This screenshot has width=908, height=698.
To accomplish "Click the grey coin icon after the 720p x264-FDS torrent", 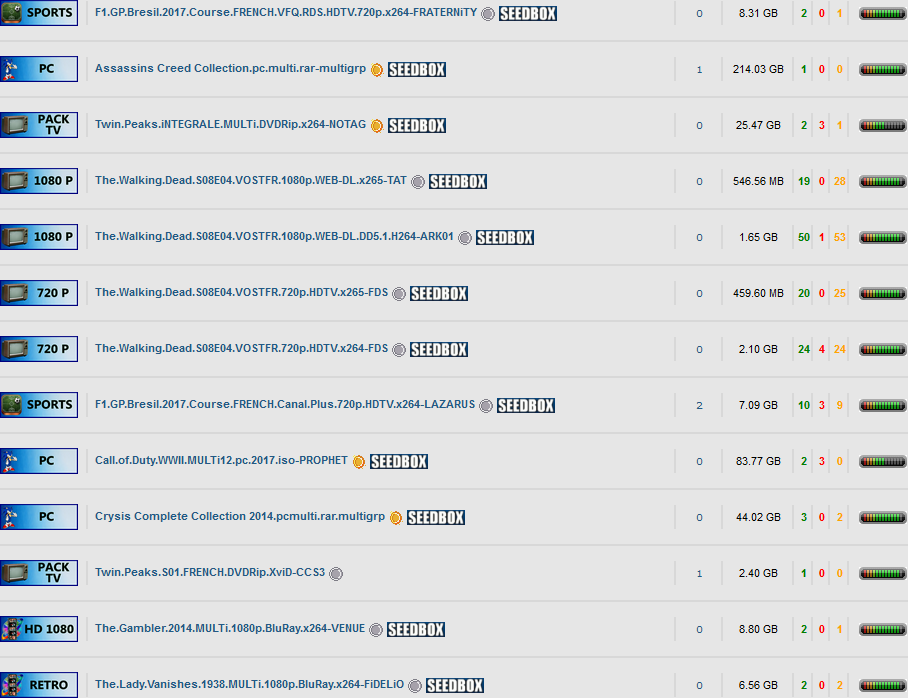I will click(399, 350).
